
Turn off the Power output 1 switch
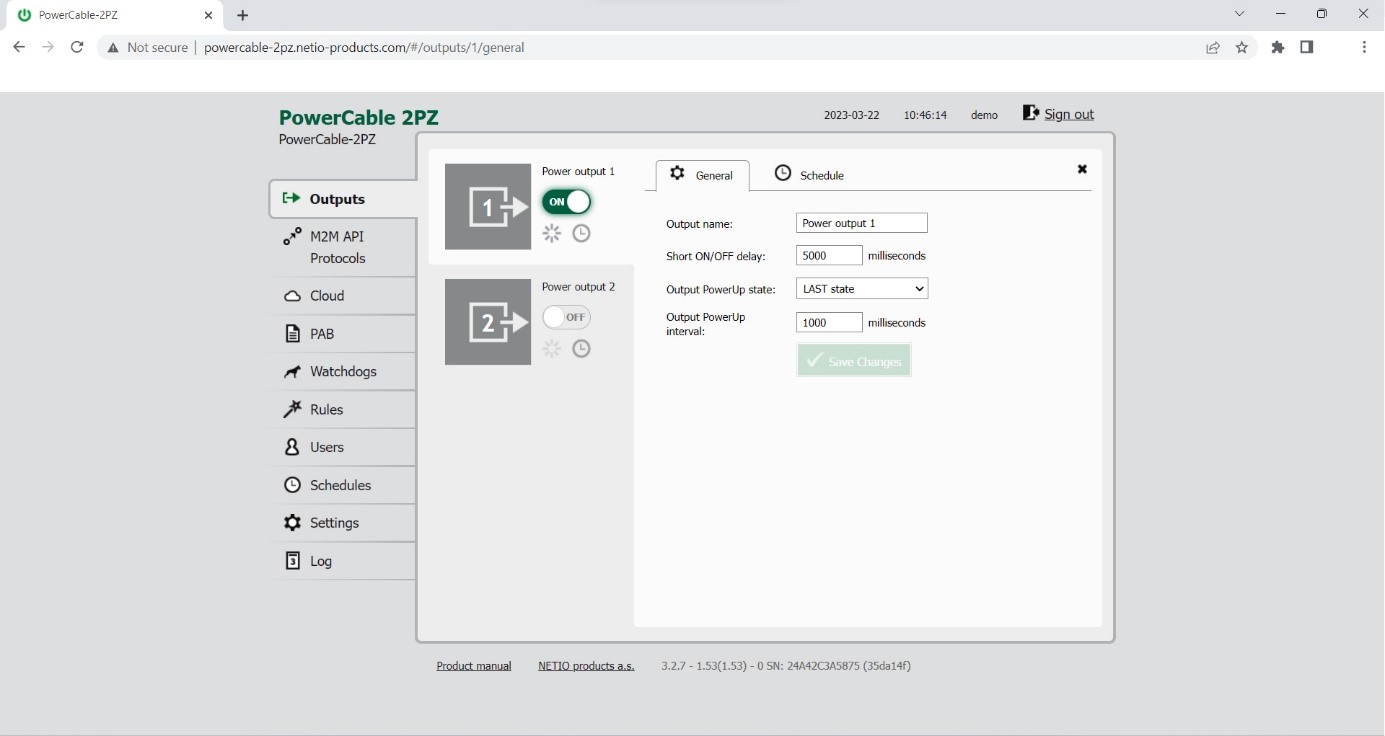pos(566,202)
